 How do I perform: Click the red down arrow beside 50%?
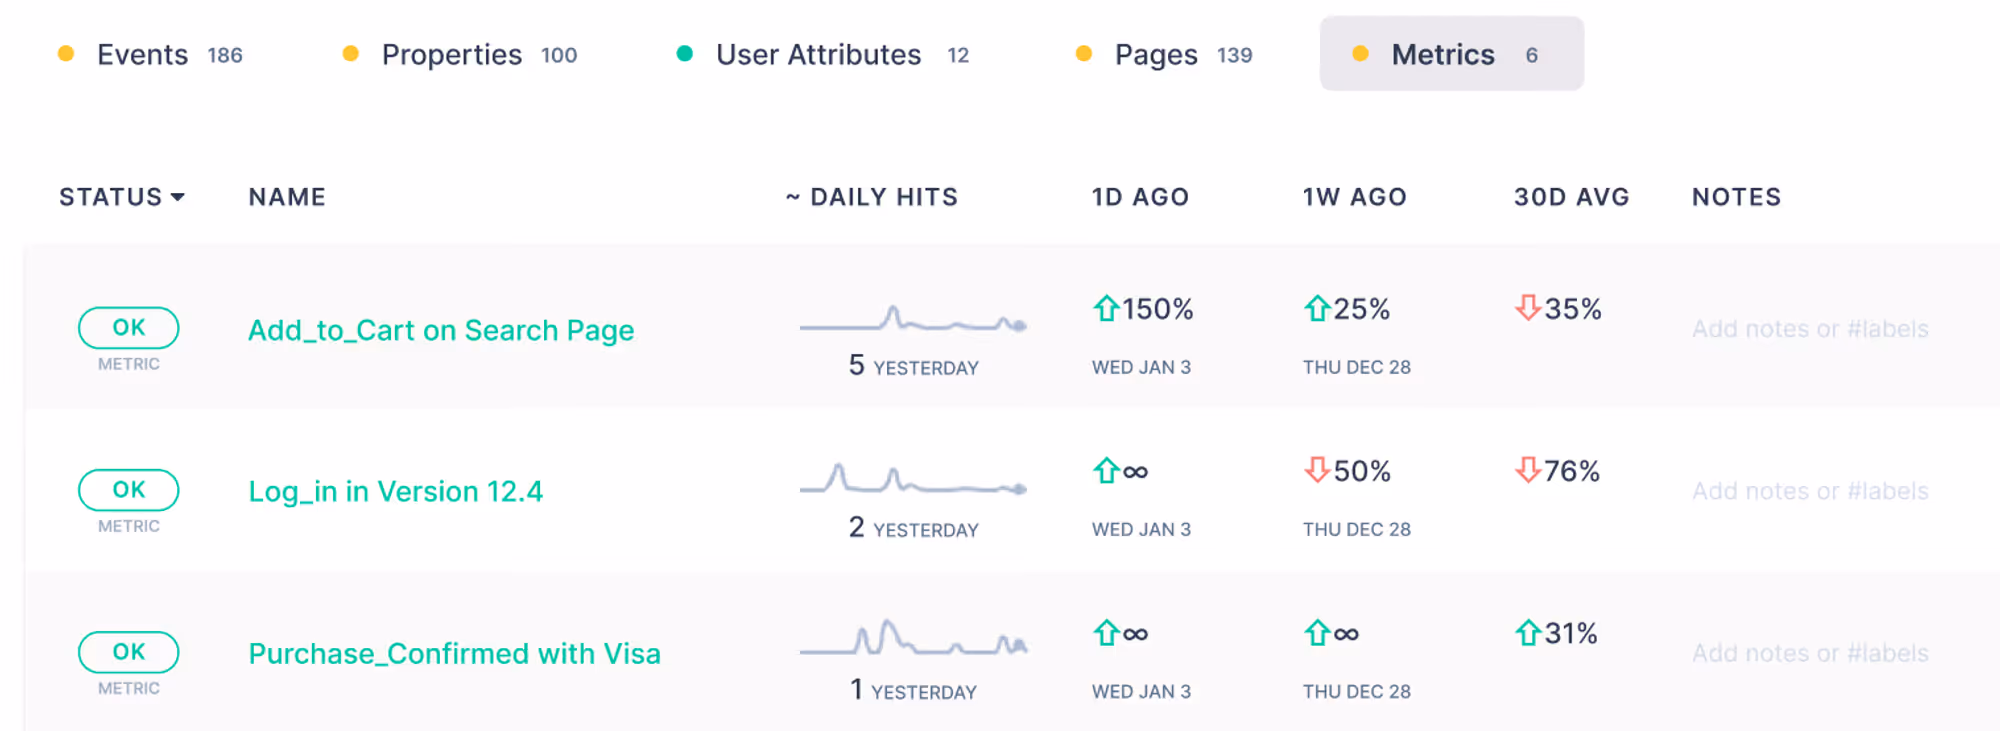pyautogui.click(x=1317, y=470)
